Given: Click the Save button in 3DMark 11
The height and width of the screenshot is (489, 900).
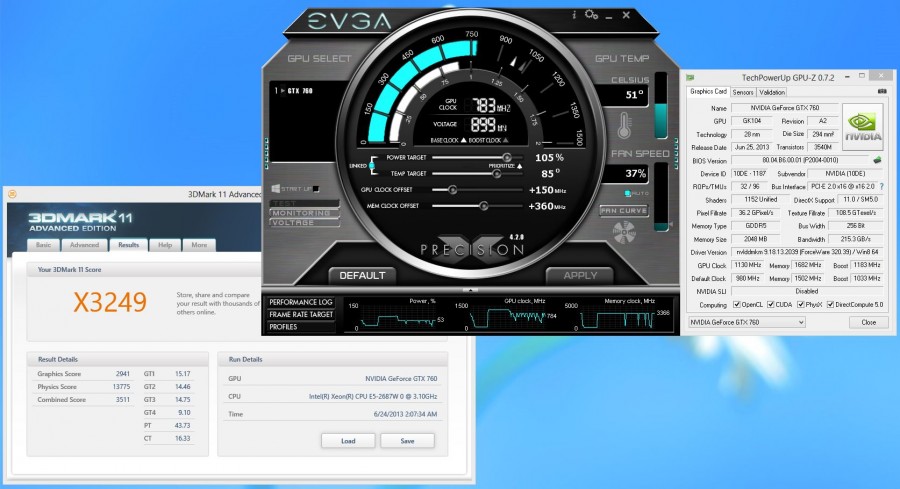Looking at the screenshot, I should 407,441.
